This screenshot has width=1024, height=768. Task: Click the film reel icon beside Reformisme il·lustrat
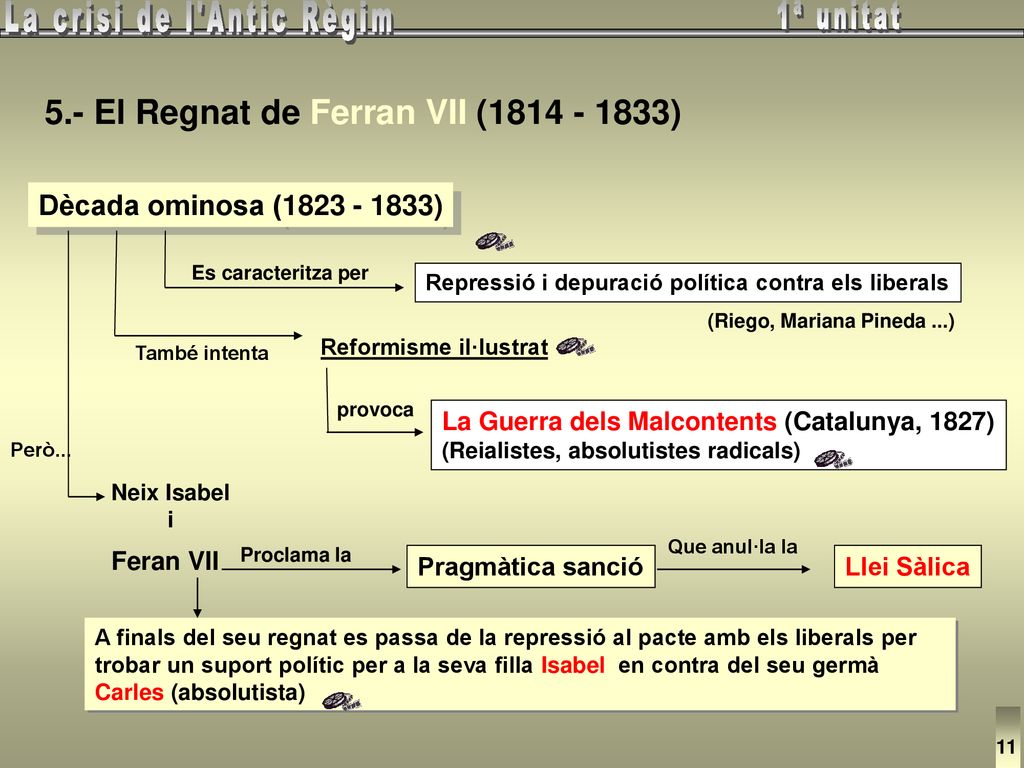coord(575,347)
